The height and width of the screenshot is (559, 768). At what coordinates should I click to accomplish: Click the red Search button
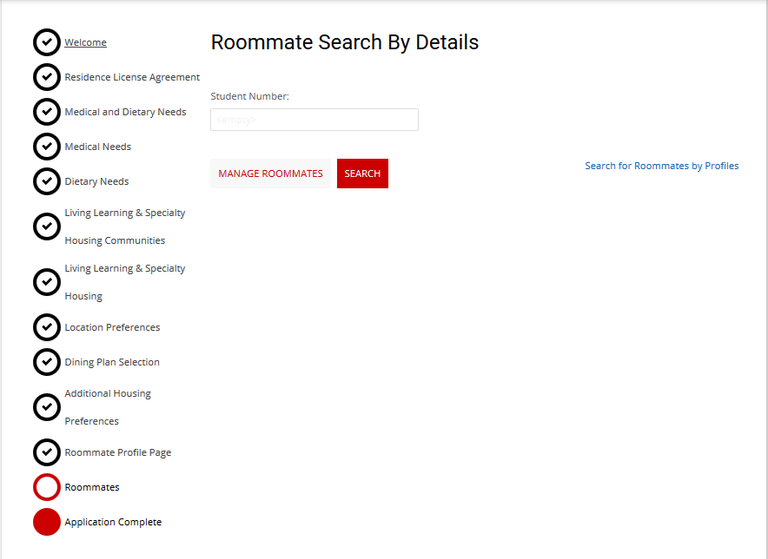tap(362, 174)
